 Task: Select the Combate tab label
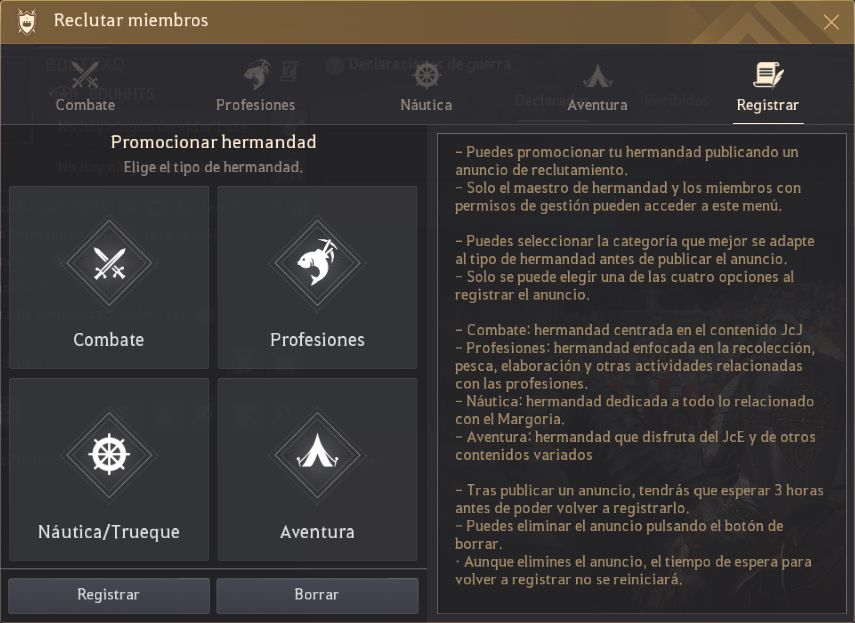click(x=85, y=104)
